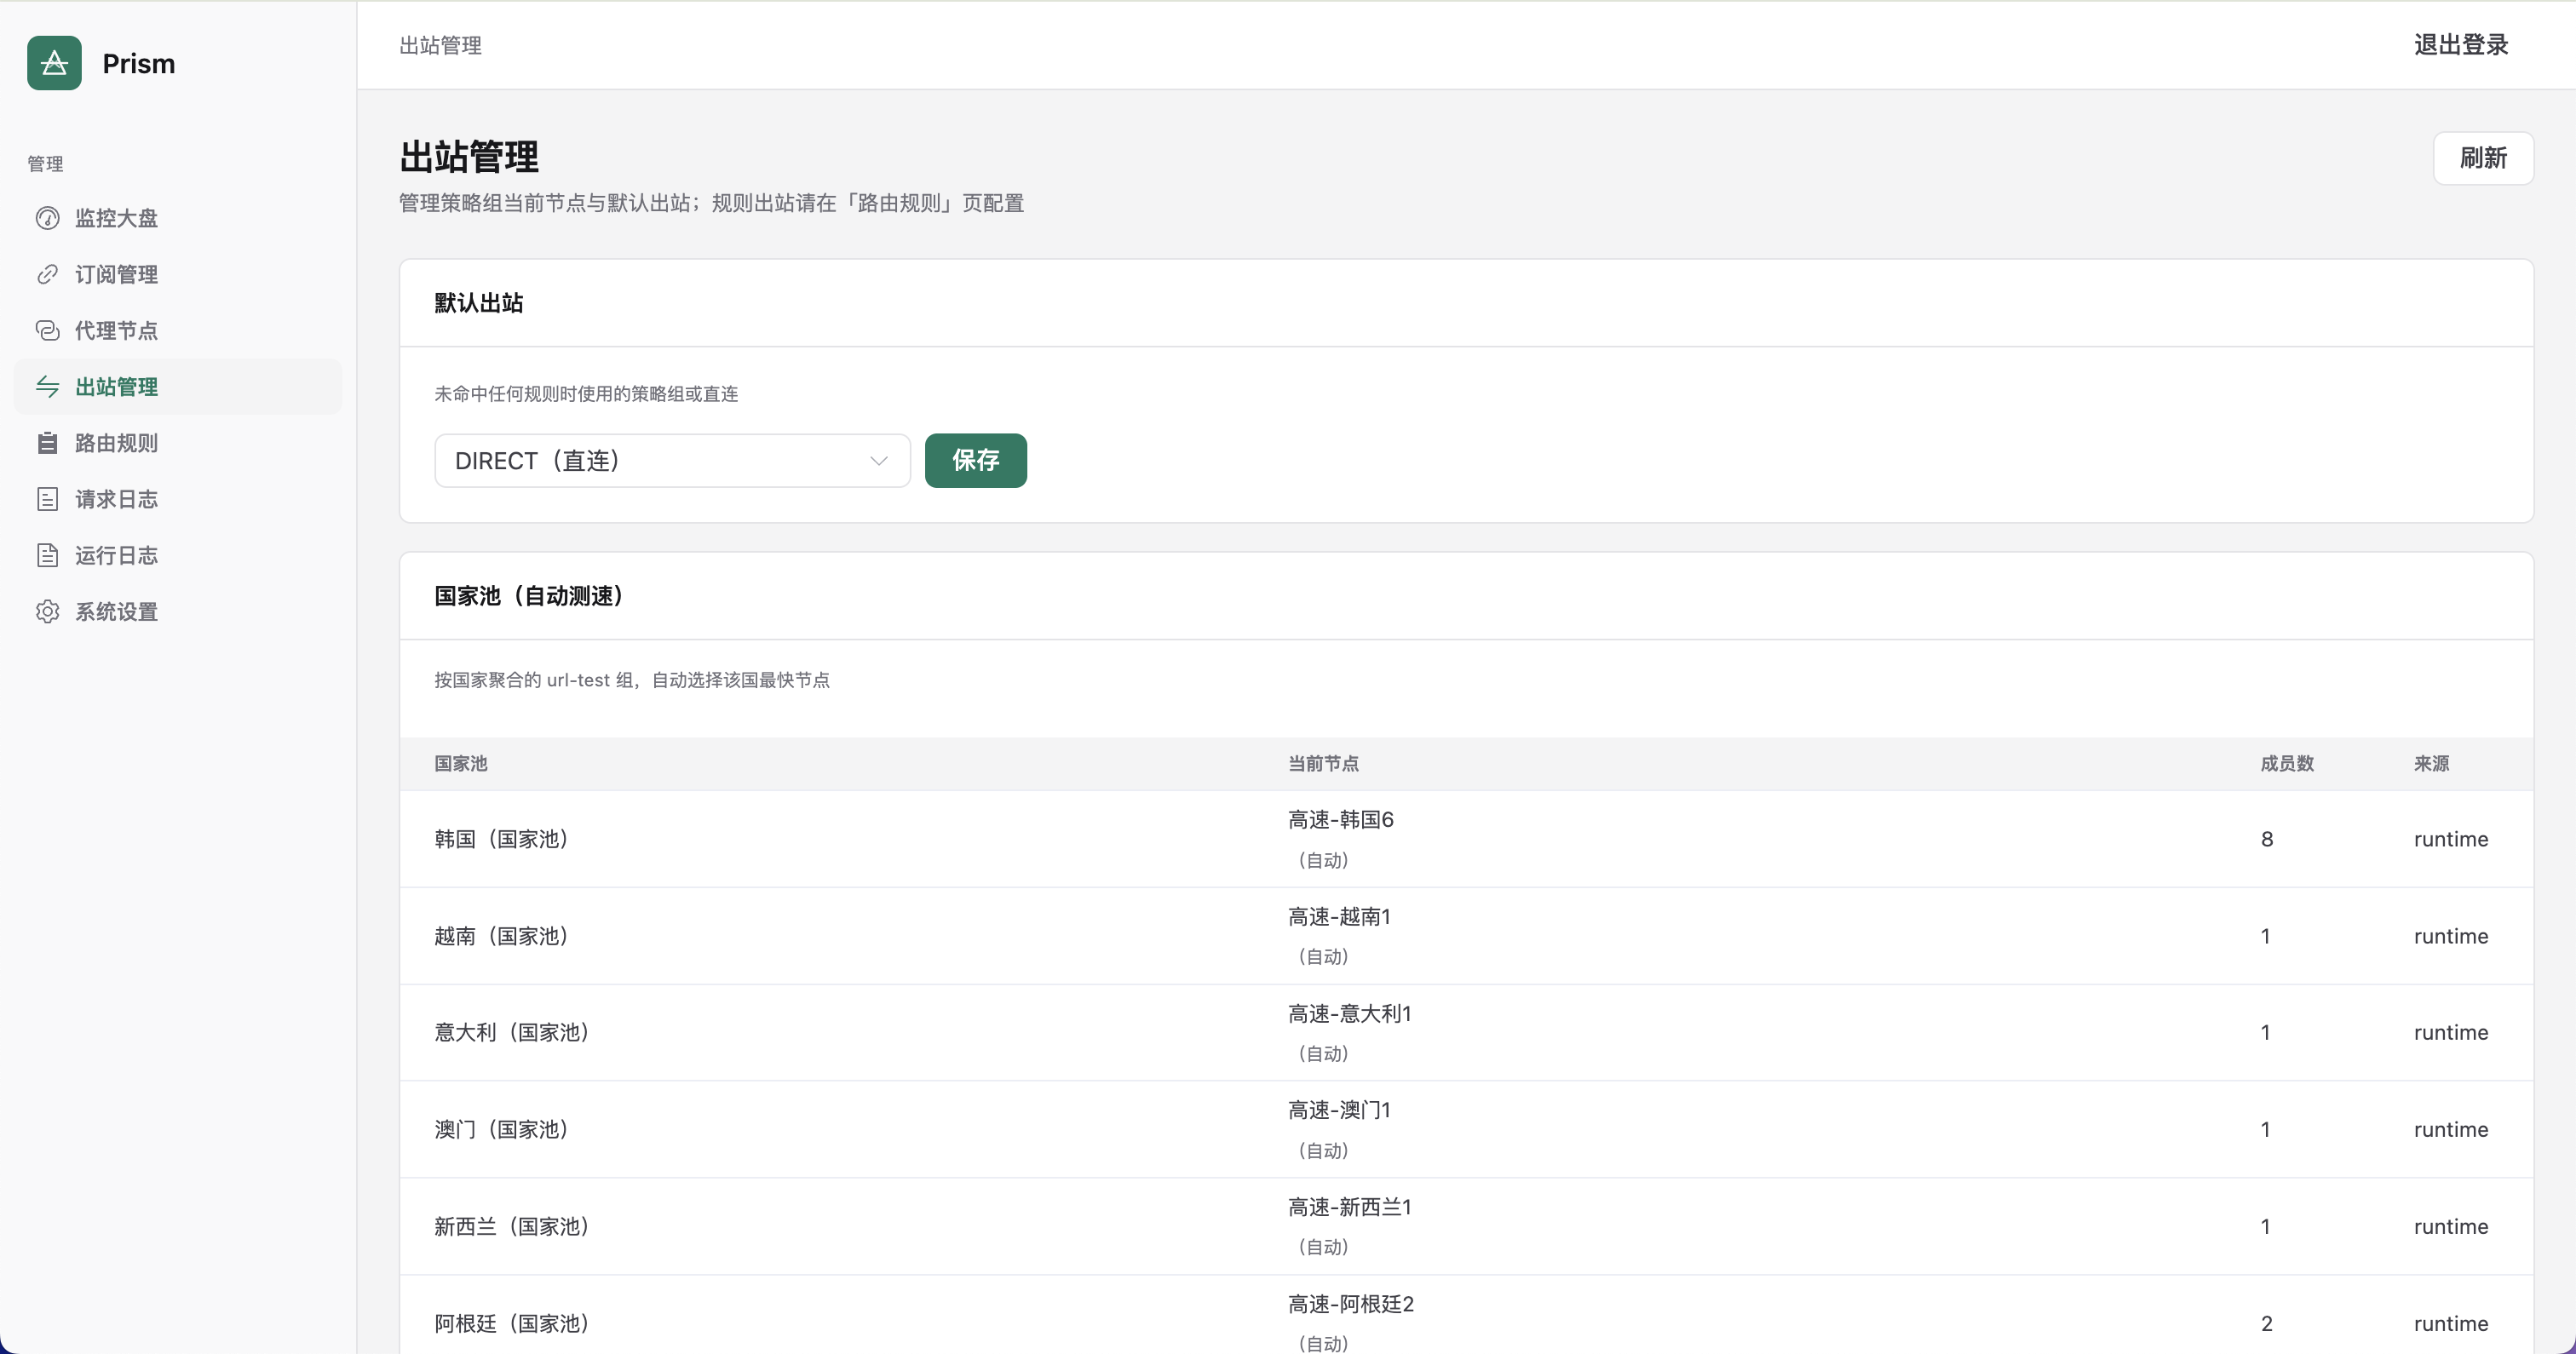Select 出站管理 in the sidebar
The height and width of the screenshot is (1354, 2576).
coord(178,386)
